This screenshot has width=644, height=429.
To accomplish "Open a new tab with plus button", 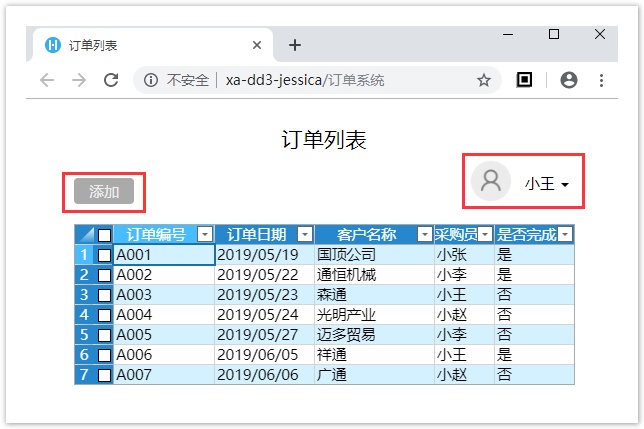I will [295, 45].
